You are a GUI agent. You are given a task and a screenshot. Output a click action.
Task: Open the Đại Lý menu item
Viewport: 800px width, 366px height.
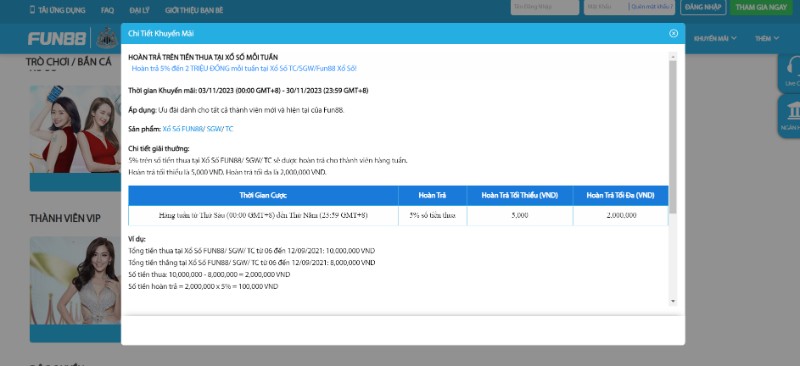(139, 10)
